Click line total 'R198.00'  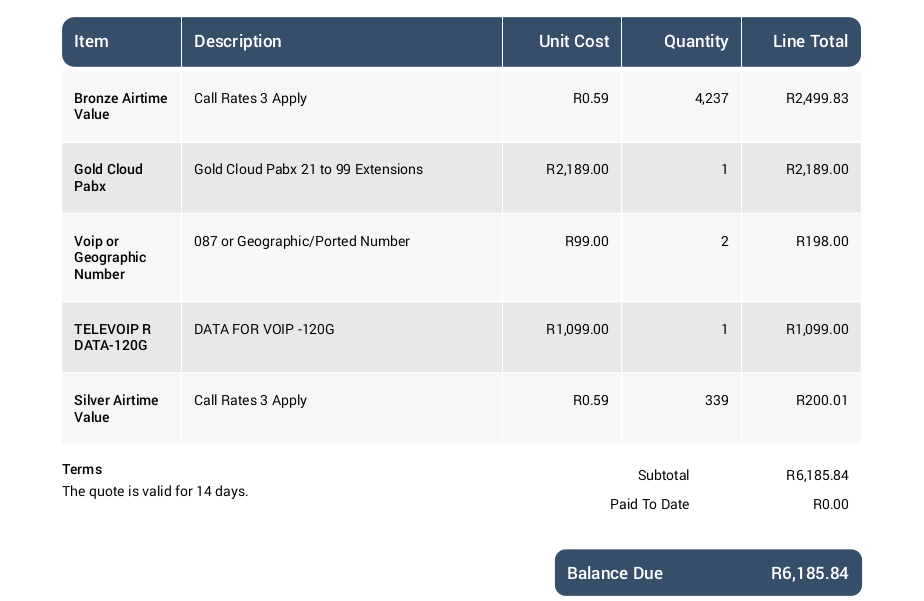tap(822, 242)
